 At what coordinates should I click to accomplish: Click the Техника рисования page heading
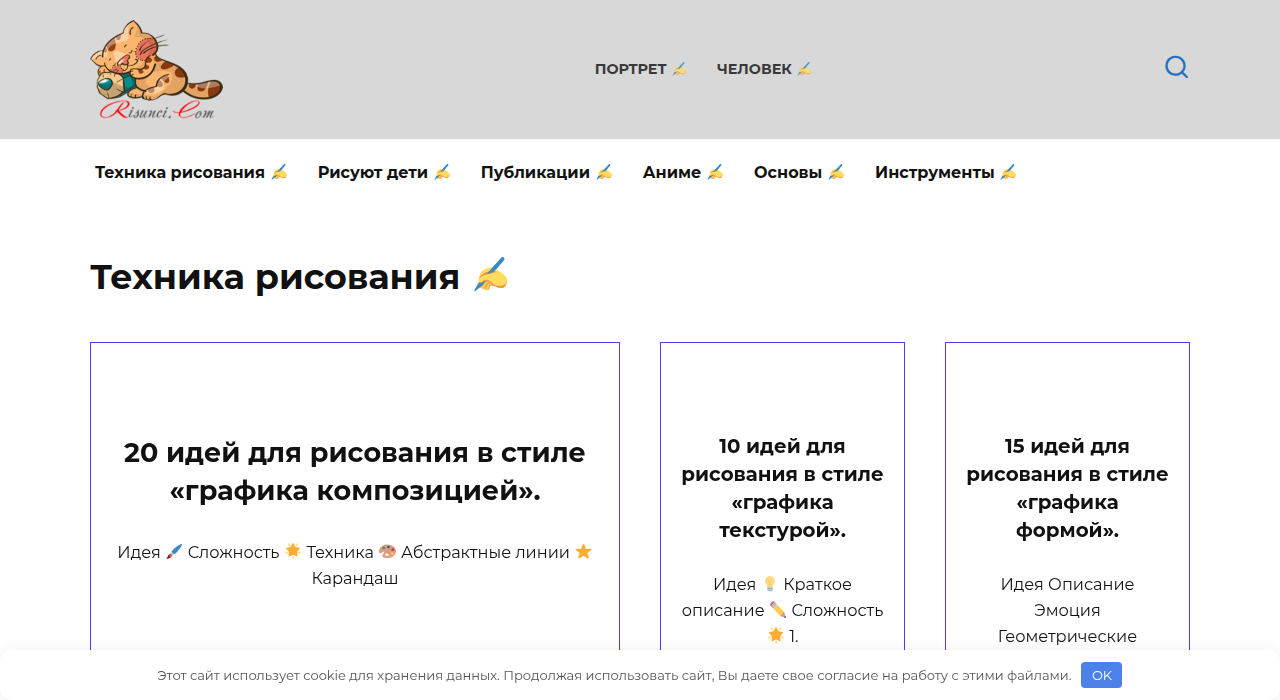click(299, 277)
